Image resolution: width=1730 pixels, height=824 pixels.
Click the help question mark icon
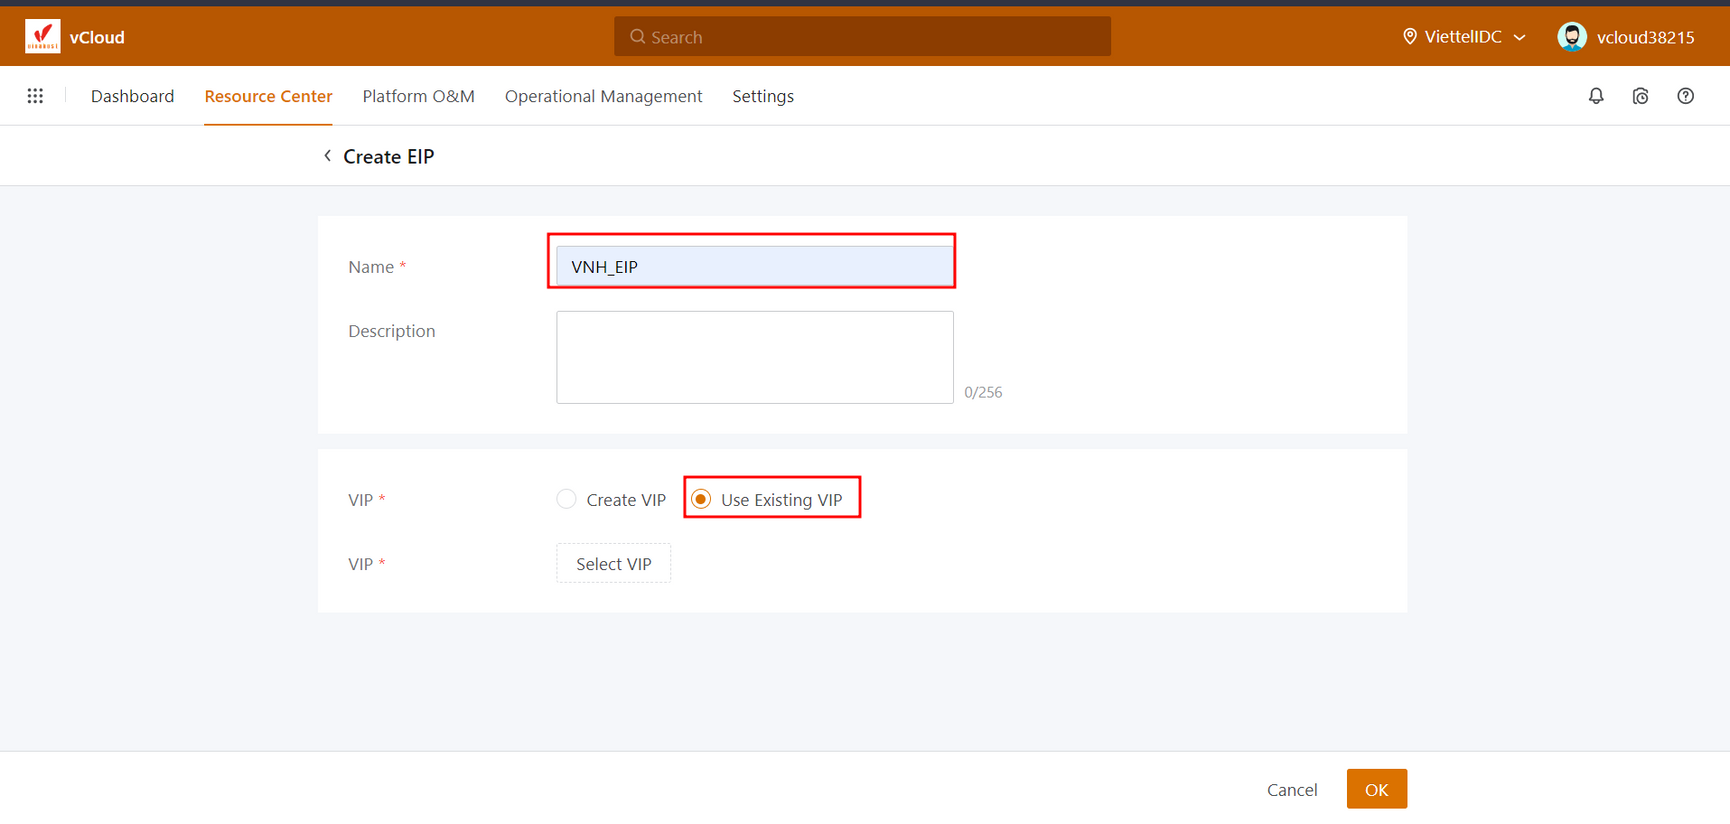pos(1685,96)
